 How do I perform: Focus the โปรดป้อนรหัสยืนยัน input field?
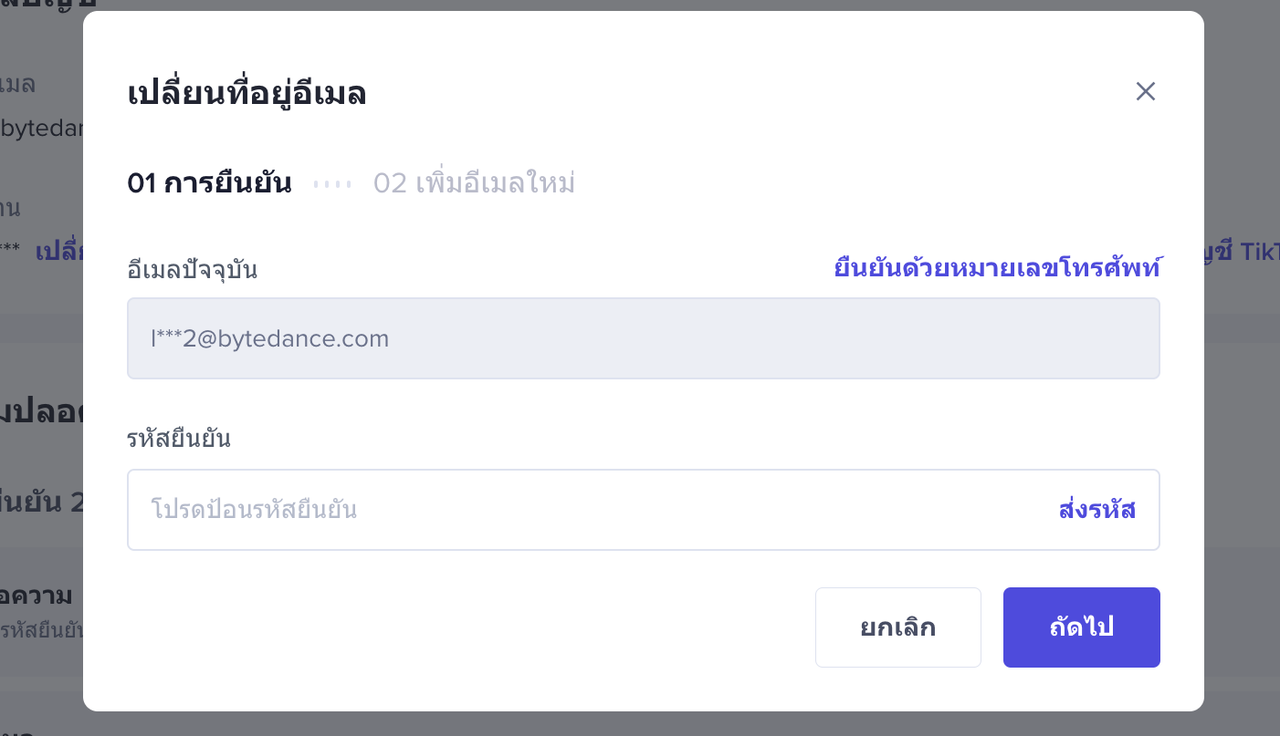[x=590, y=510]
